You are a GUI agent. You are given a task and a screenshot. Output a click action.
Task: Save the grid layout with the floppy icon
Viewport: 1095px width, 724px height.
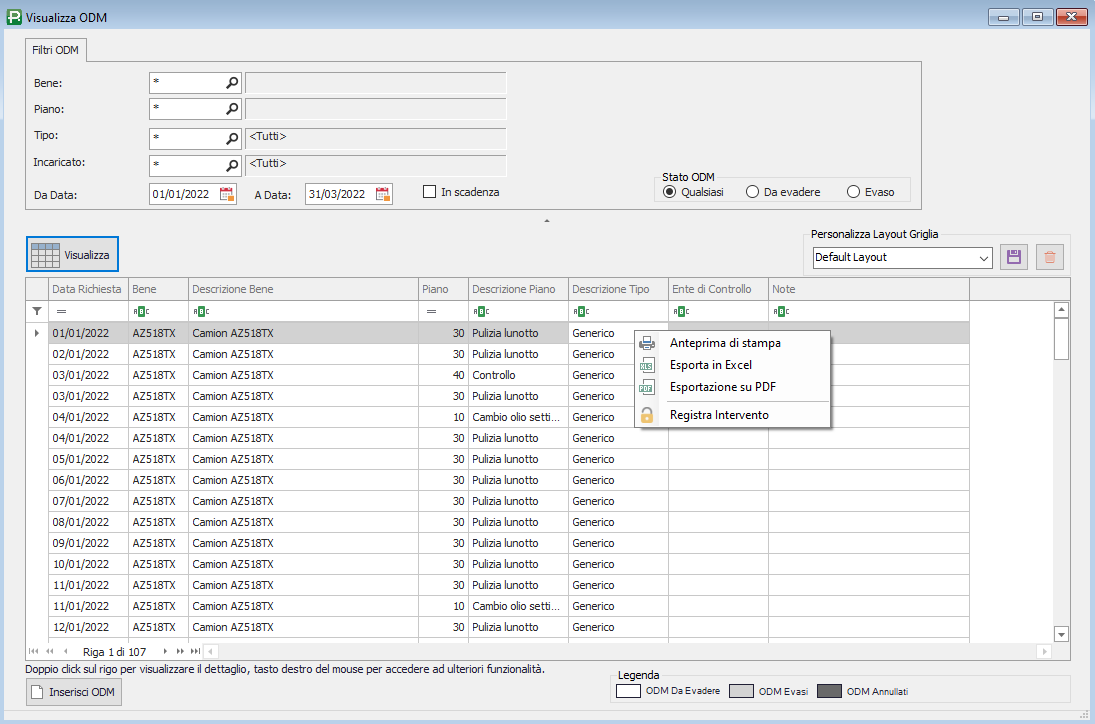click(1014, 257)
